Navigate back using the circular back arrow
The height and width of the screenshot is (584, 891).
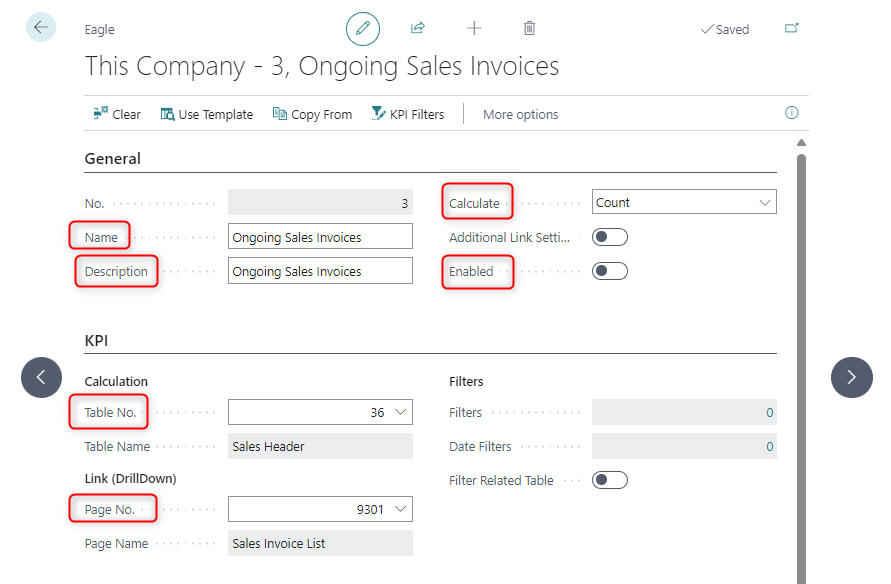[x=40, y=26]
